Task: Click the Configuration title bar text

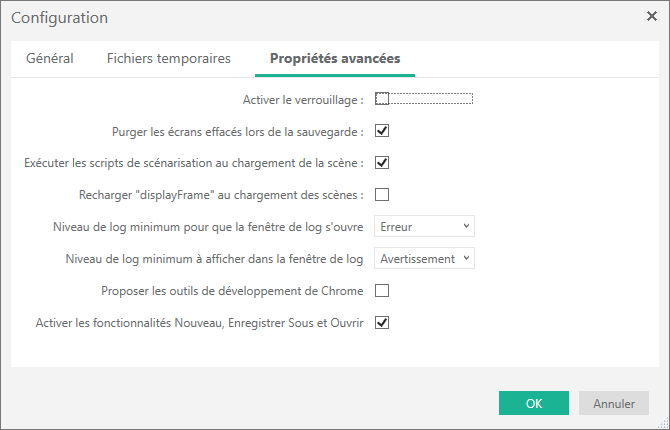Action: click(x=60, y=18)
